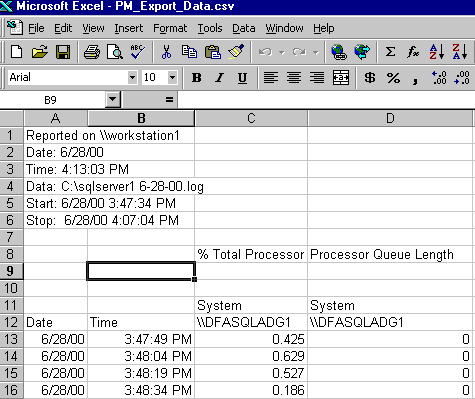
Task: Open the Format menu
Action: tap(170, 28)
